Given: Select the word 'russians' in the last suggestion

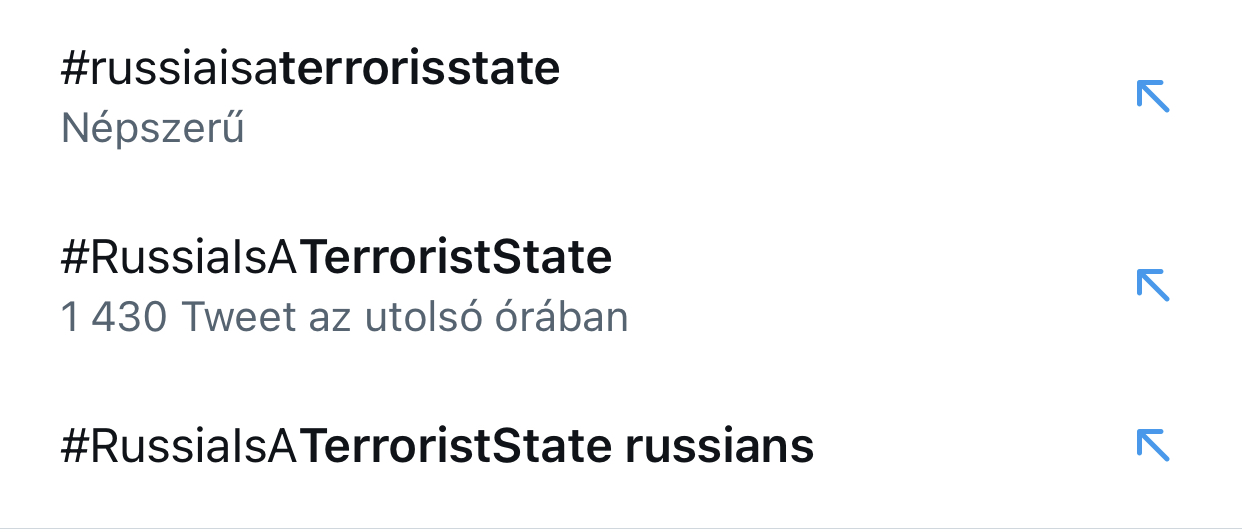Looking at the screenshot, I should [720, 447].
